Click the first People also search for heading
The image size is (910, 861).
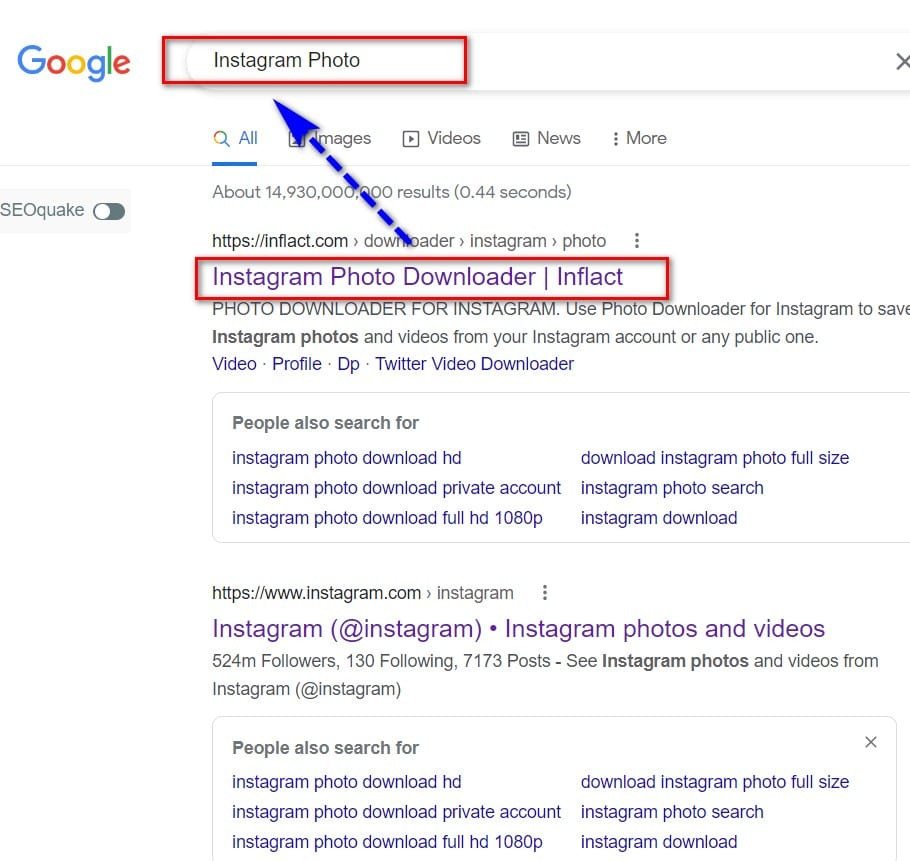[x=326, y=423]
